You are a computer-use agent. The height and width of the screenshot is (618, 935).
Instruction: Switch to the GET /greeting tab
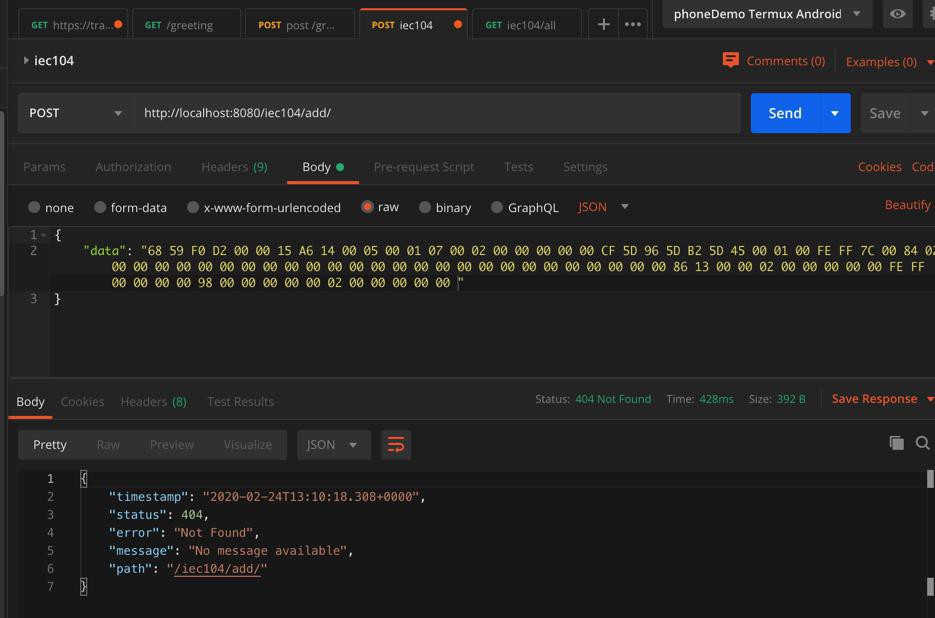coord(186,24)
